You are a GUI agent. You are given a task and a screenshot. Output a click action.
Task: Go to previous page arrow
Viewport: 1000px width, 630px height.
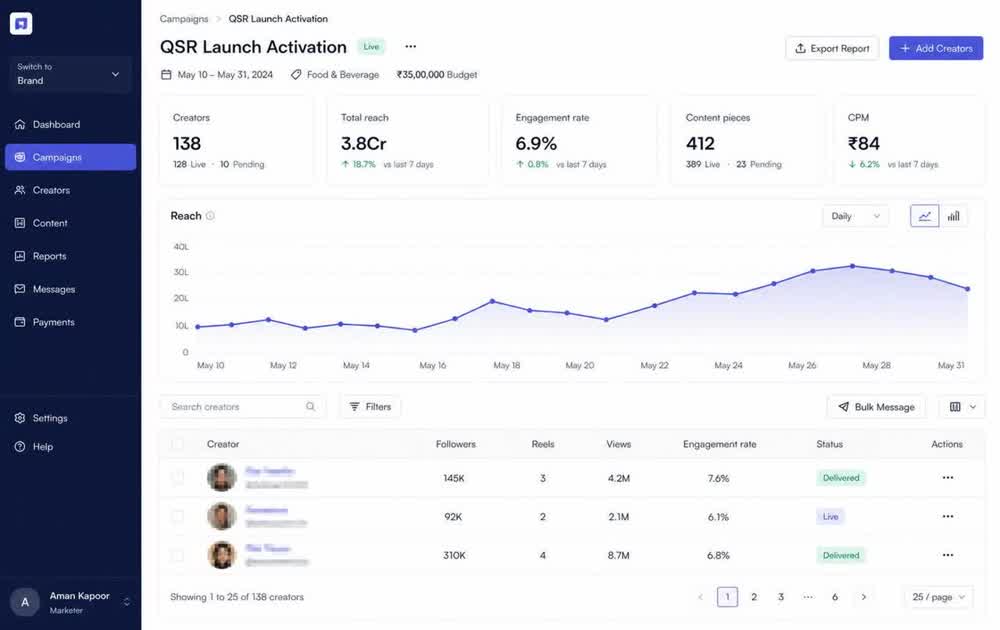[700, 597]
